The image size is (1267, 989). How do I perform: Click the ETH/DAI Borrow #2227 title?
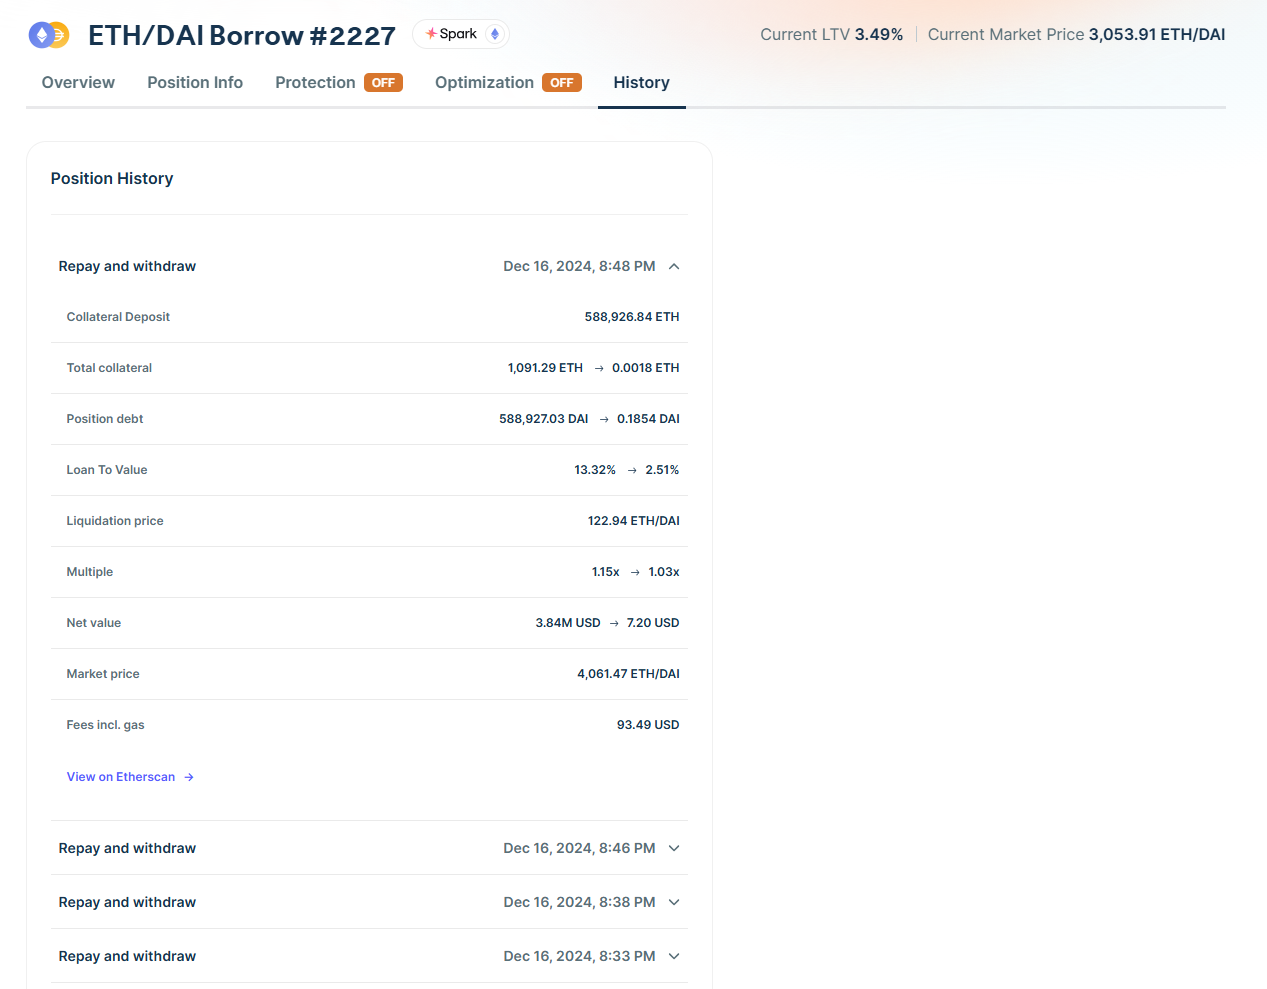click(x=242, y=36)
